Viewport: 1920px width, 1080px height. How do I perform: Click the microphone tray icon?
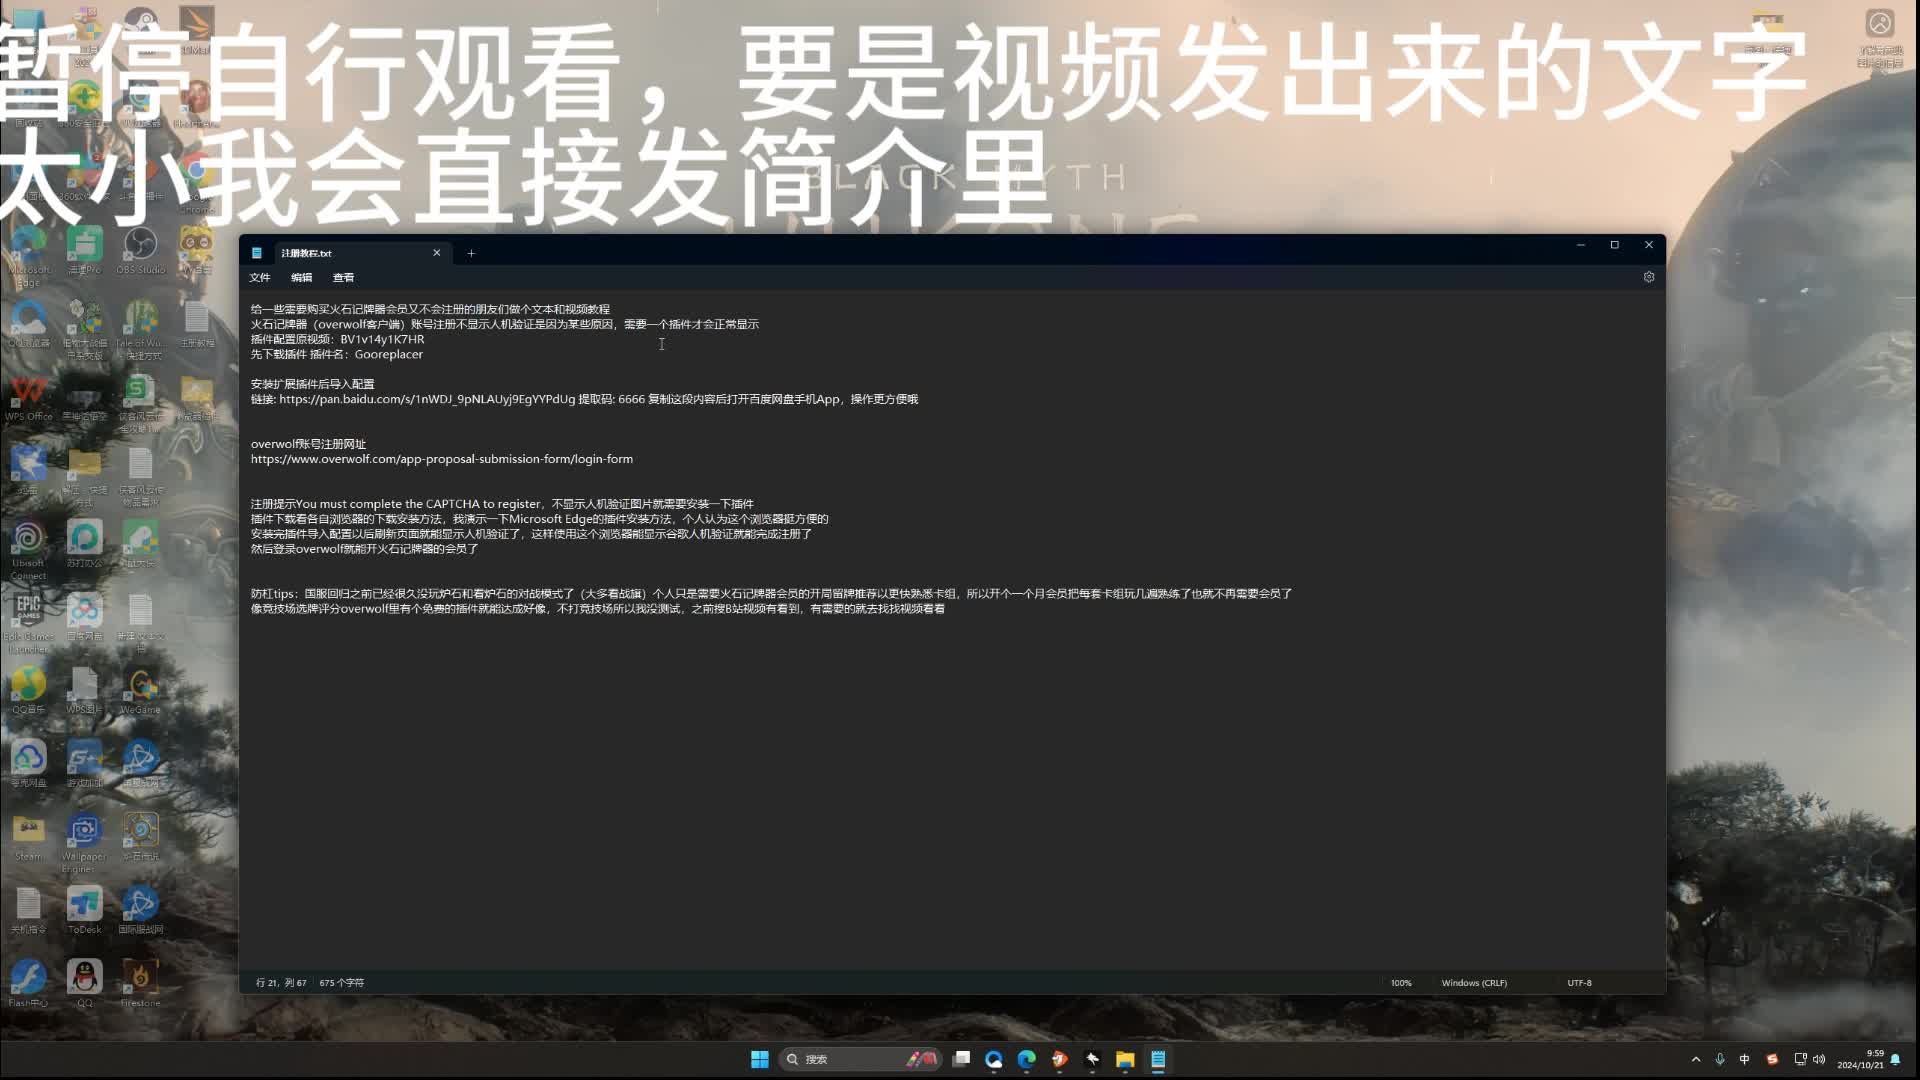(1720, 1059)
